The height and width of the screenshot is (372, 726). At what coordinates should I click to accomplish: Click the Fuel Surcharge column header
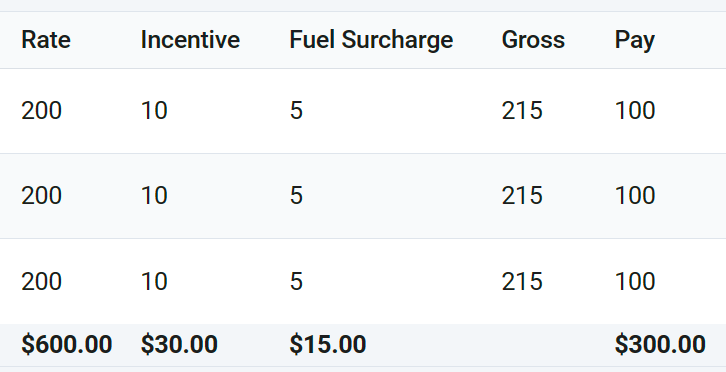tap(371, 40)
